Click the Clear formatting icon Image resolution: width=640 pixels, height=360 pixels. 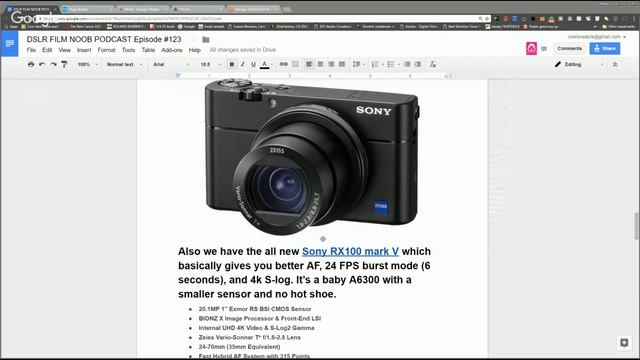click(433, 64)
